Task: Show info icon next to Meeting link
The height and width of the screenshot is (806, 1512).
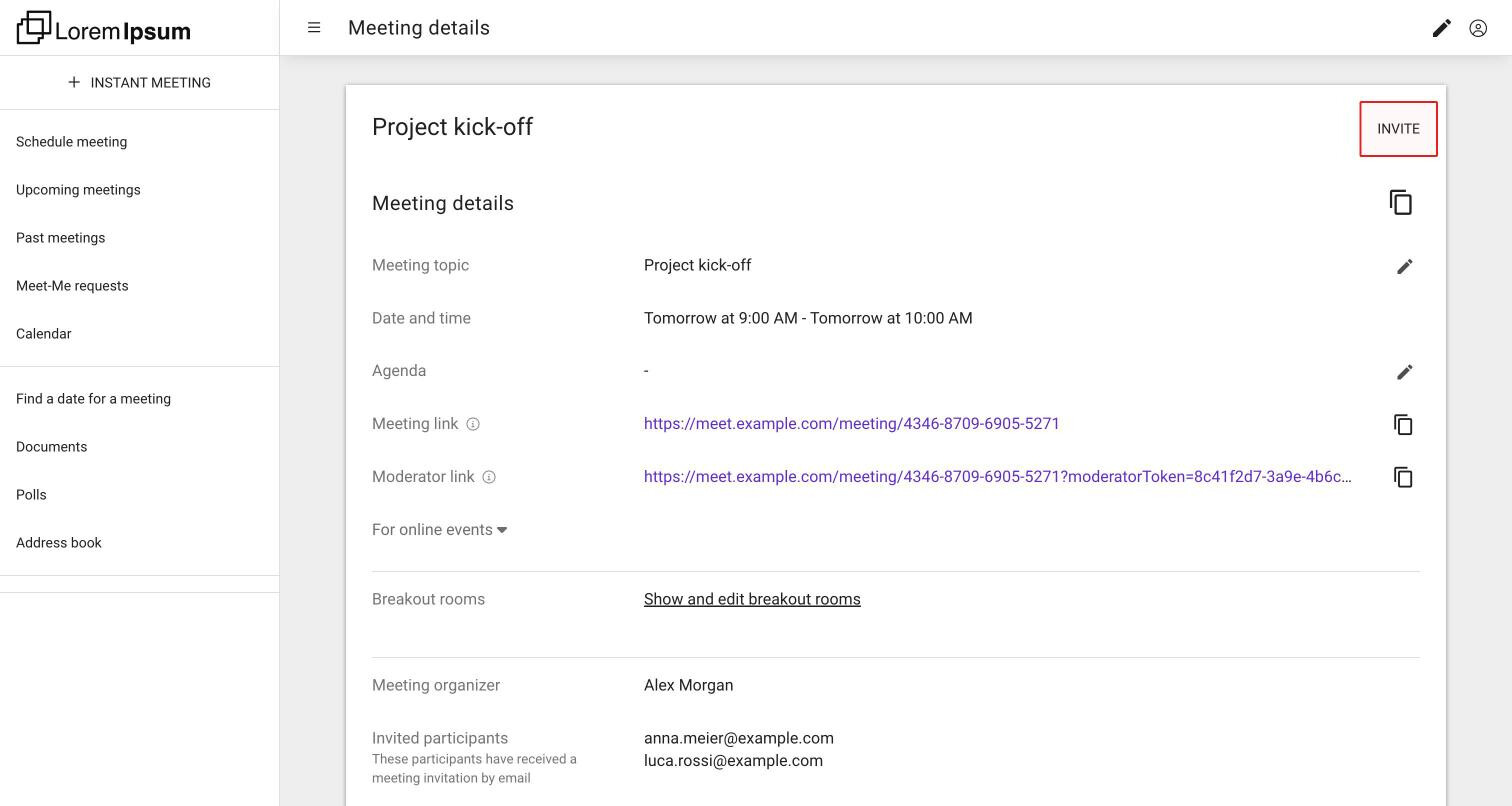Action: tap(473, 424)
